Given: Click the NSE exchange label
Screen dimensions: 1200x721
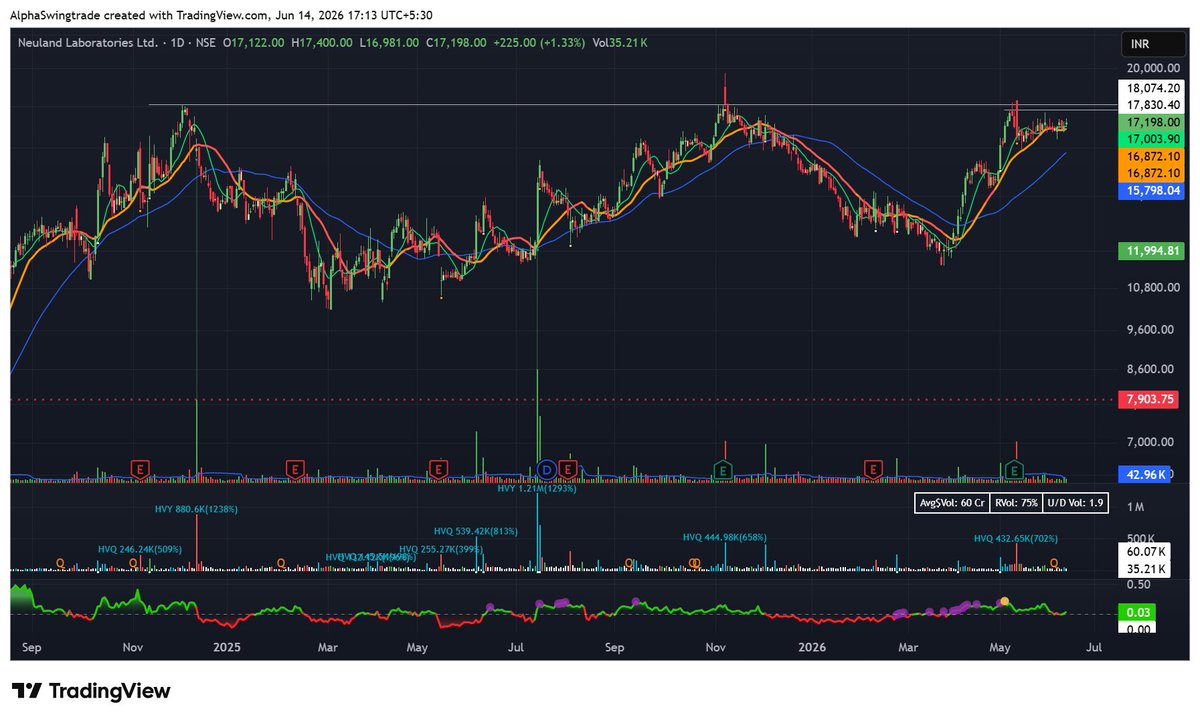Looking at the screenshot, I should click(x=206, y=43).
